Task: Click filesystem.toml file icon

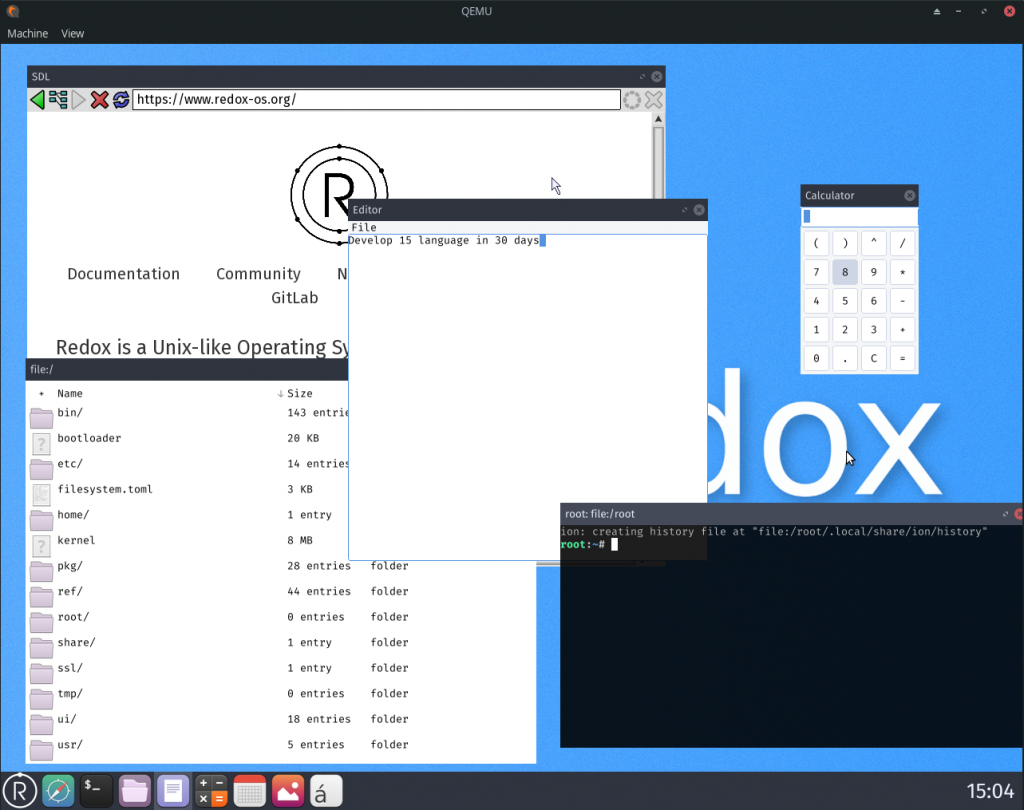Action: pos(41,494)
